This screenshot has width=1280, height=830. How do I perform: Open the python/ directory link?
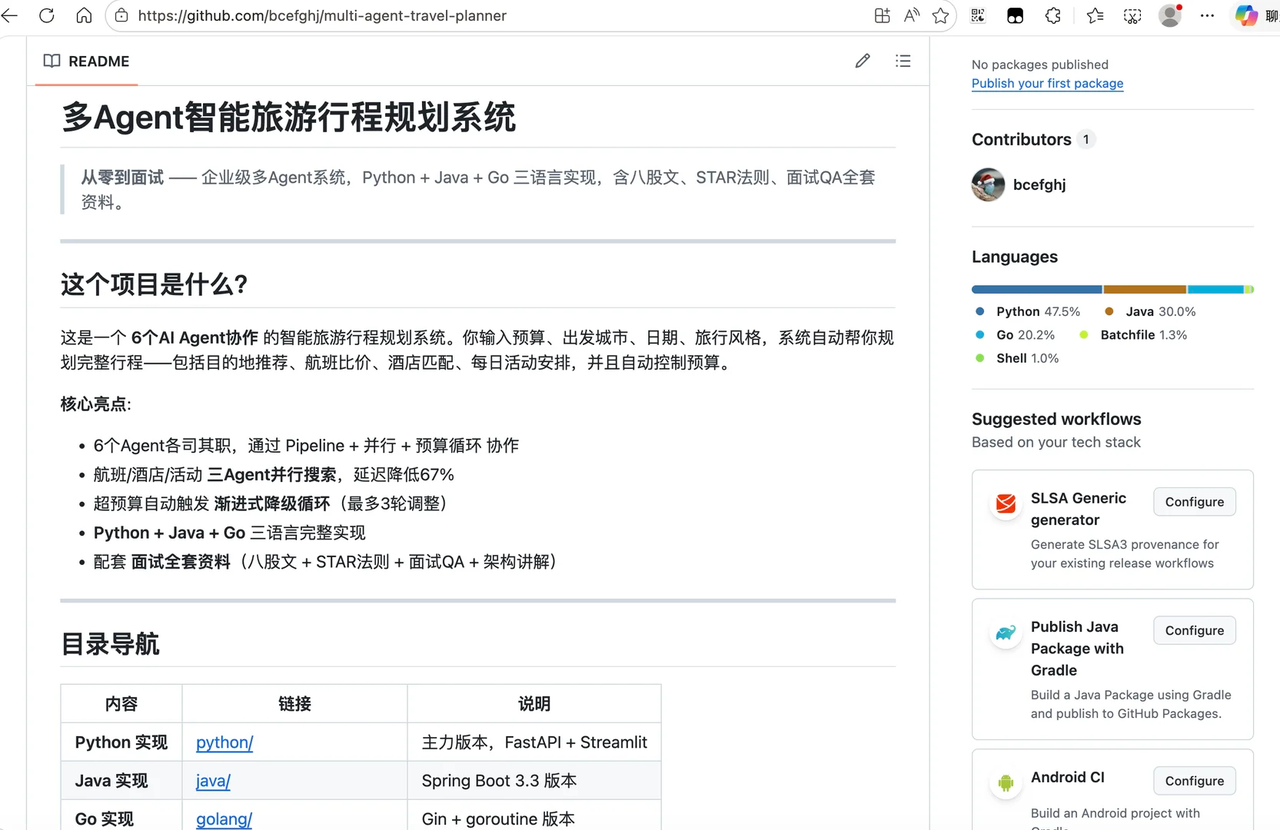click(x=224, y=742)
